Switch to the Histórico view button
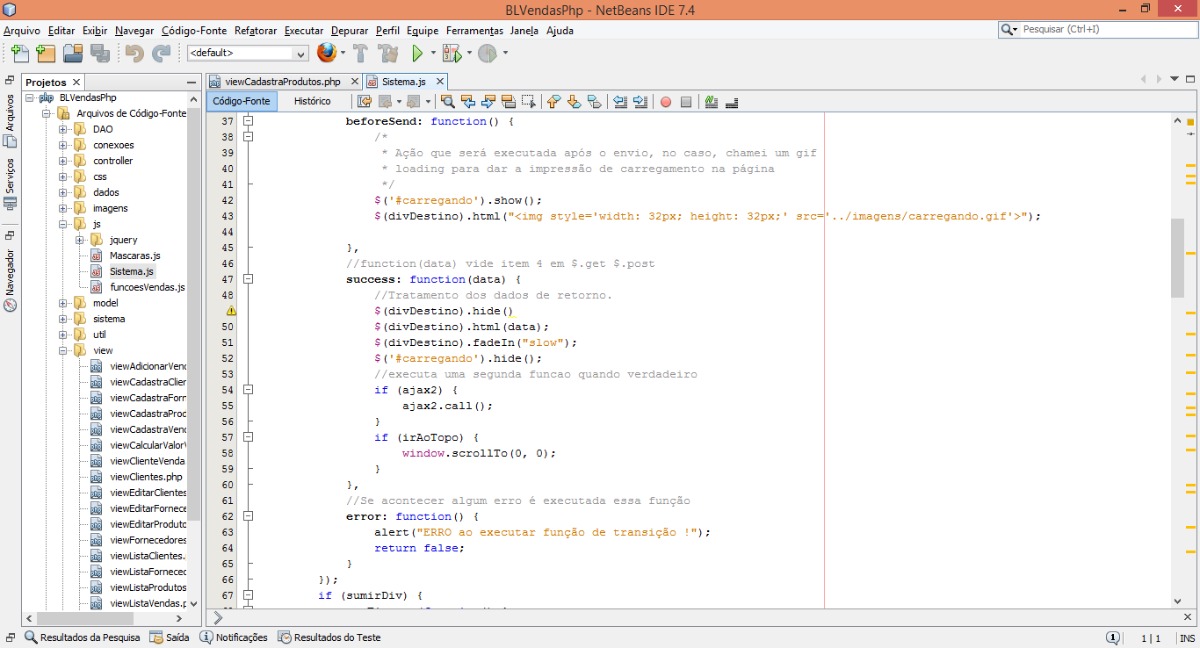1200x648 pixels. [312, 101]
